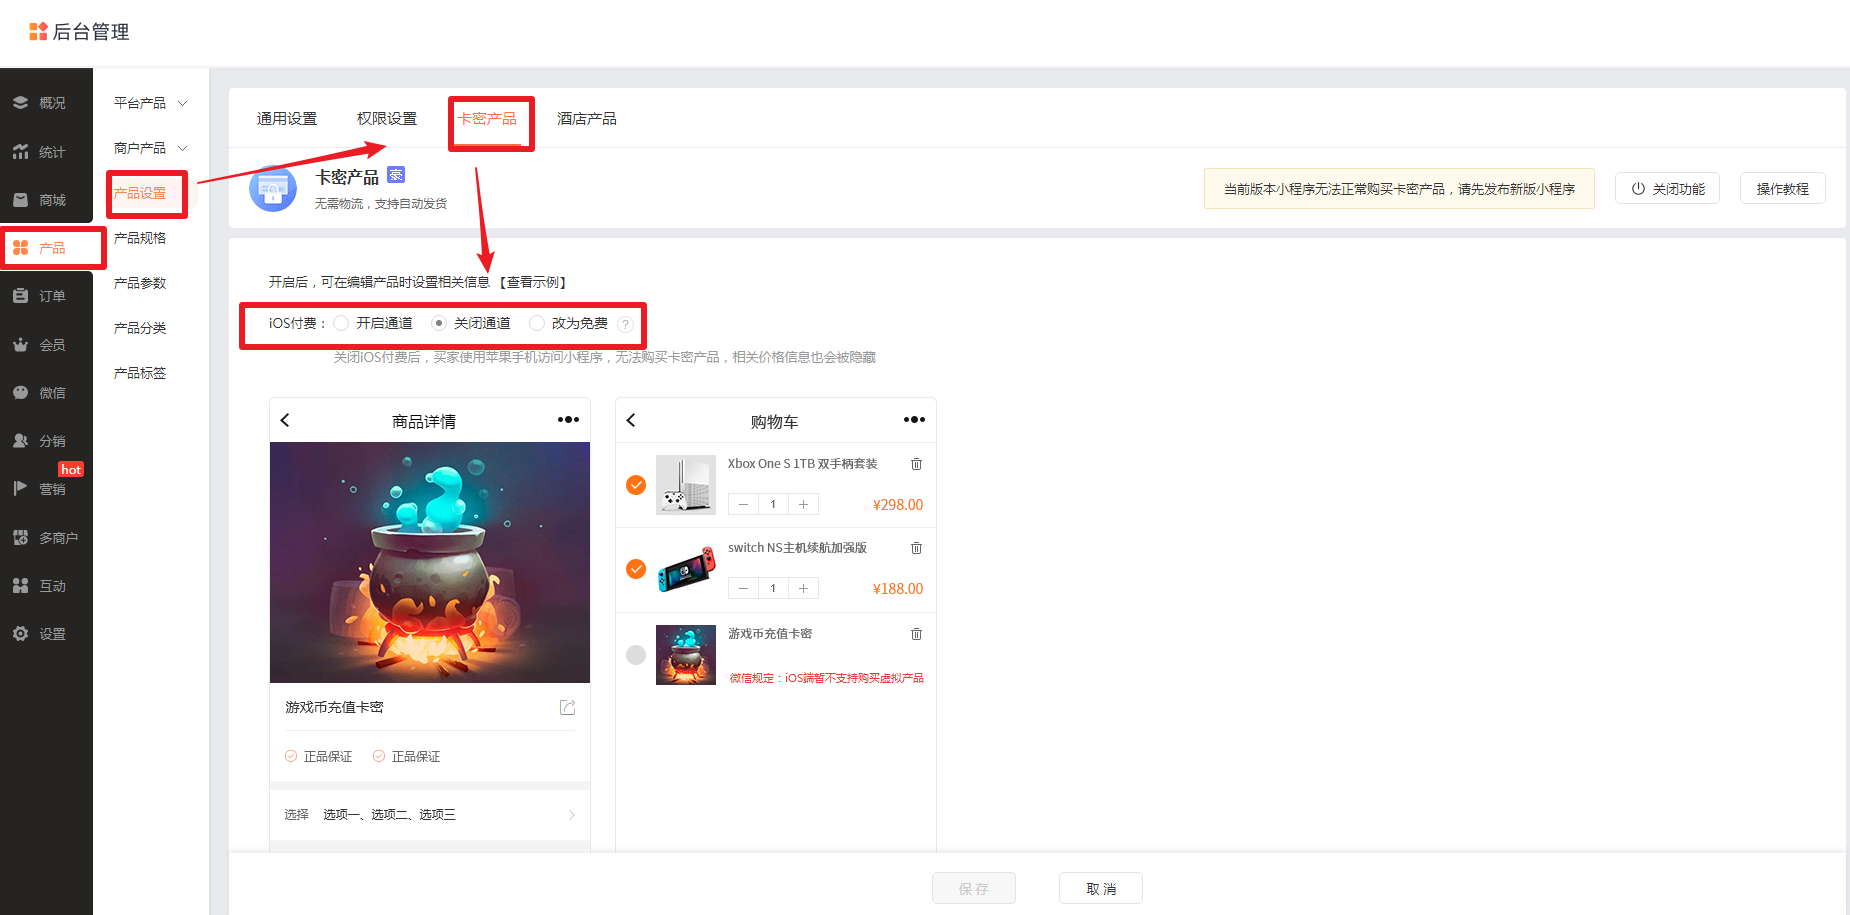Delete 游戏币充值卡密 cart item via trash icon
The width and height of the screenshot is (1850, 915).
[916, 634]
